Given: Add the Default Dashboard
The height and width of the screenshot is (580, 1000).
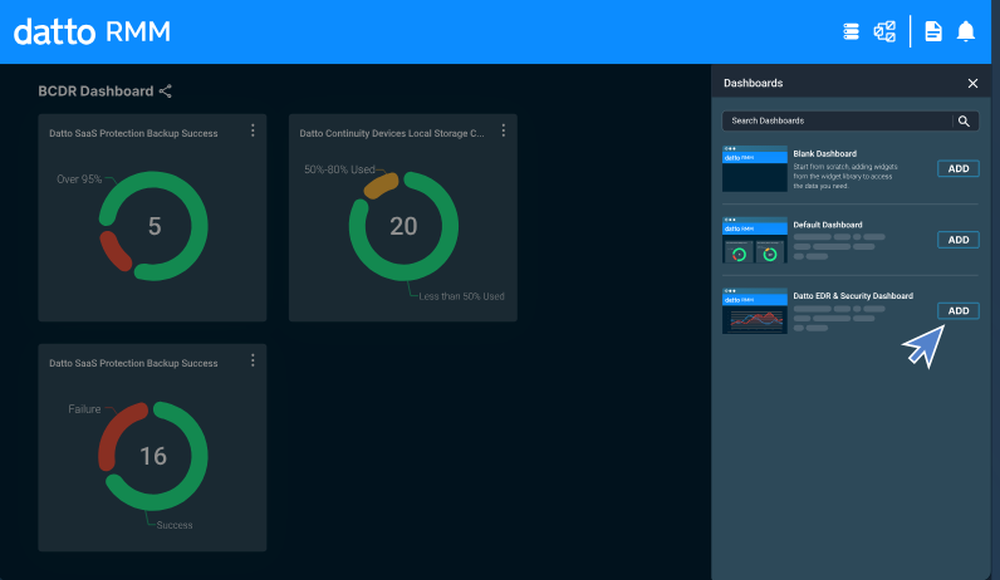Looking at the screenshot, I should 958,240.
